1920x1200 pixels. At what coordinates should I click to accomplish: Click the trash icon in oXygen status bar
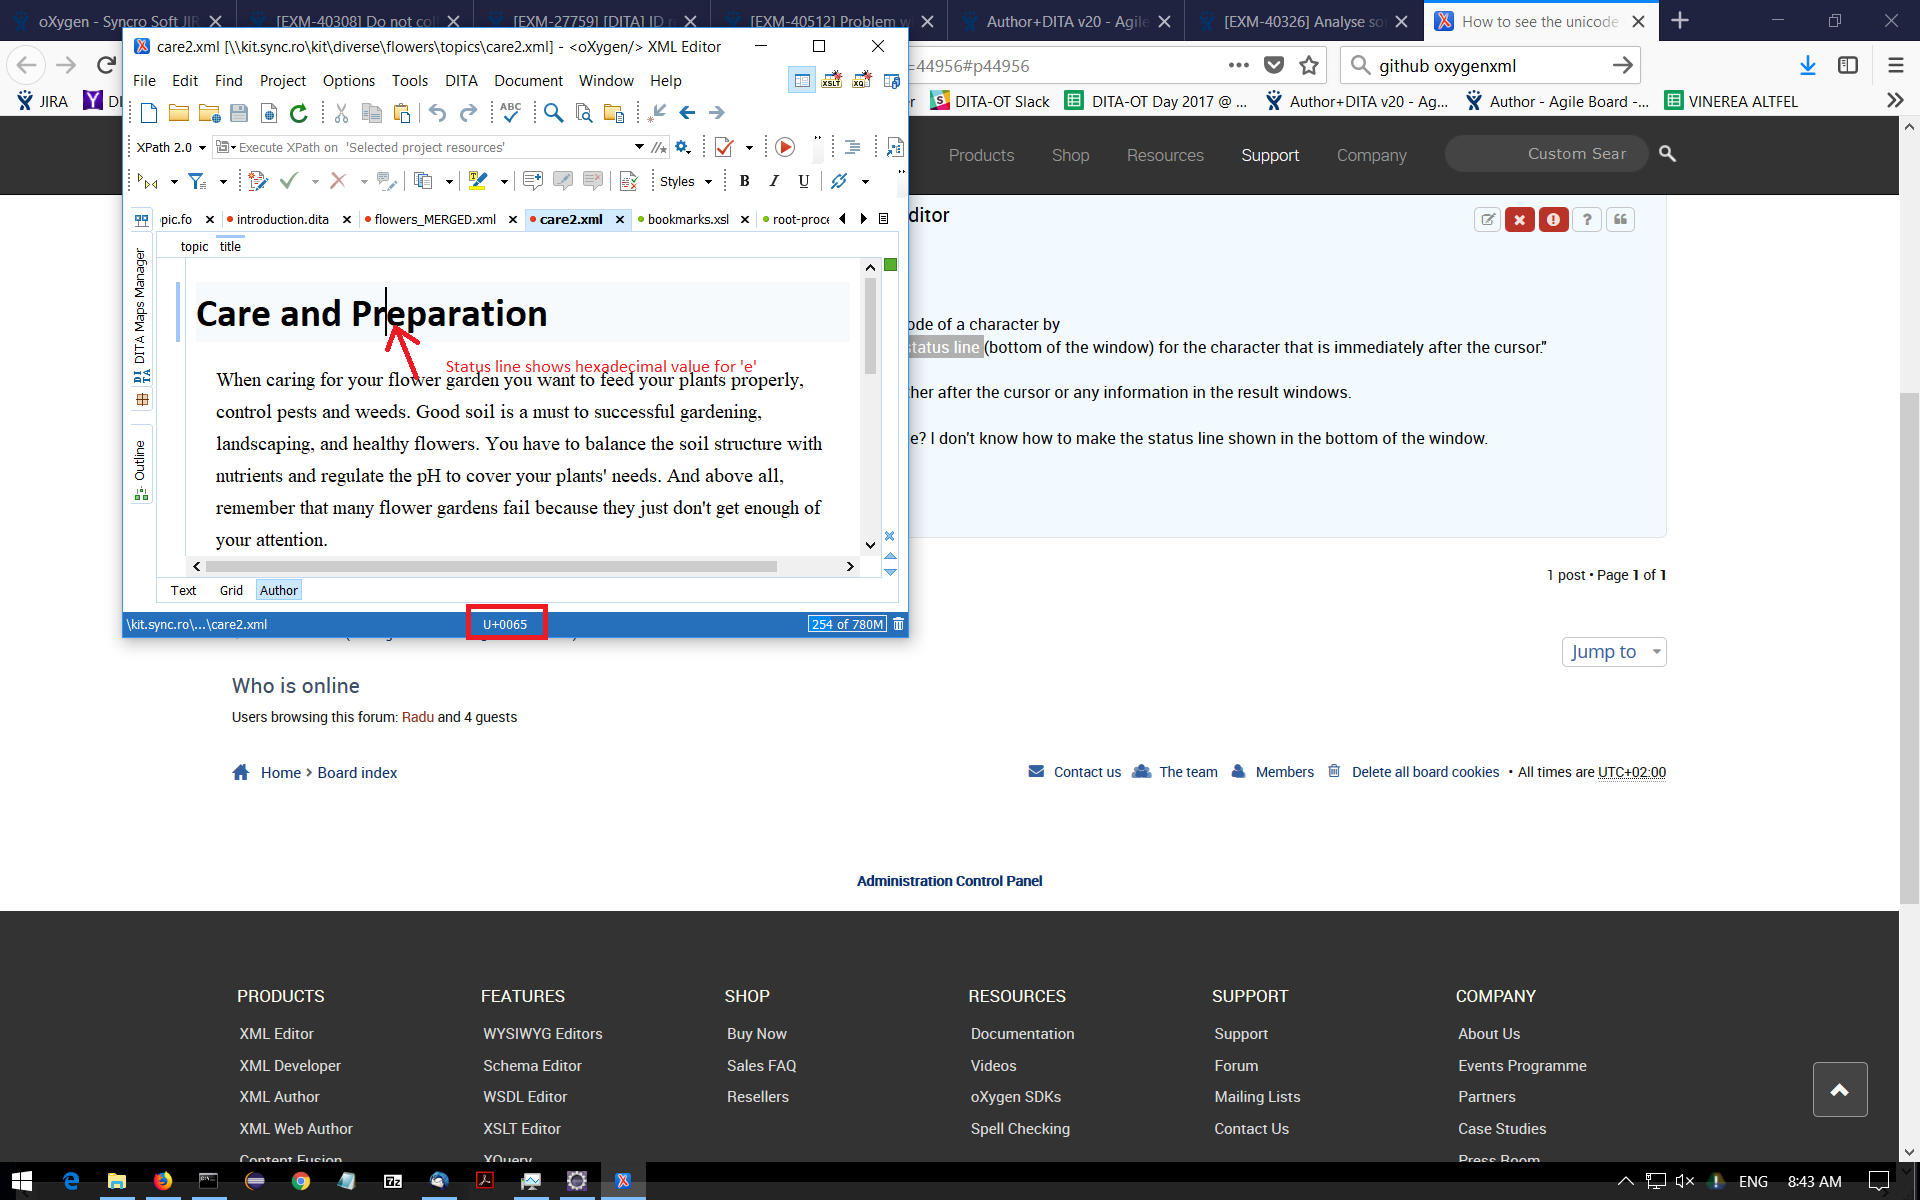[x=898, y=624]
